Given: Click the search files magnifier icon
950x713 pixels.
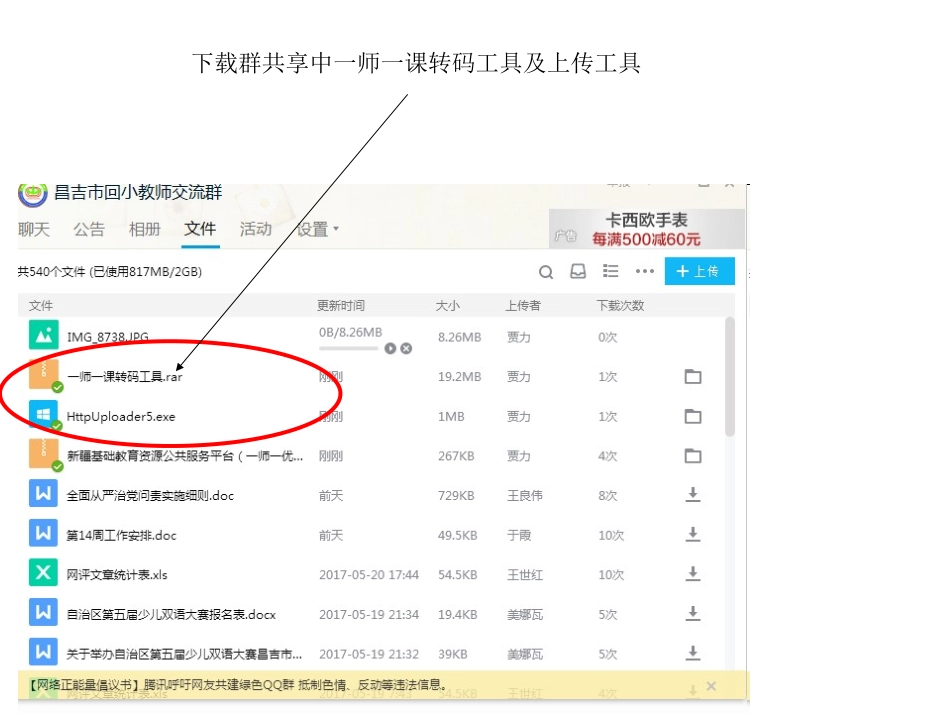Looking at the screenshot, I should (x=546, y=272).
